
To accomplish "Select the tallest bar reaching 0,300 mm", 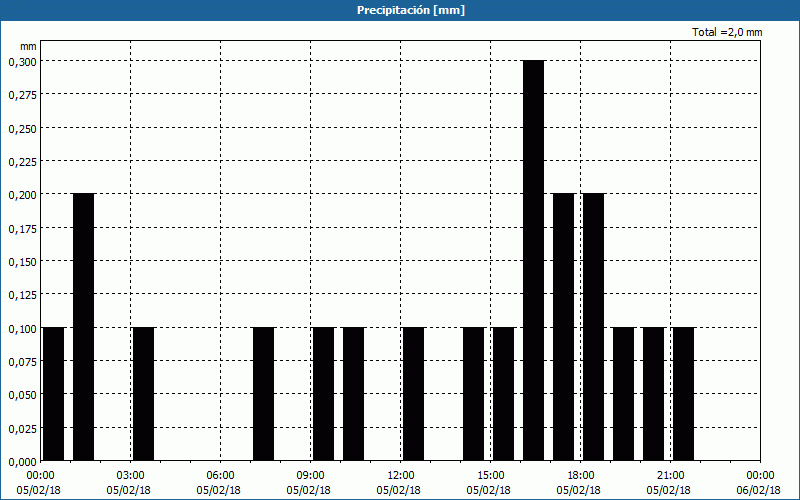I will [x=534, y=261].
